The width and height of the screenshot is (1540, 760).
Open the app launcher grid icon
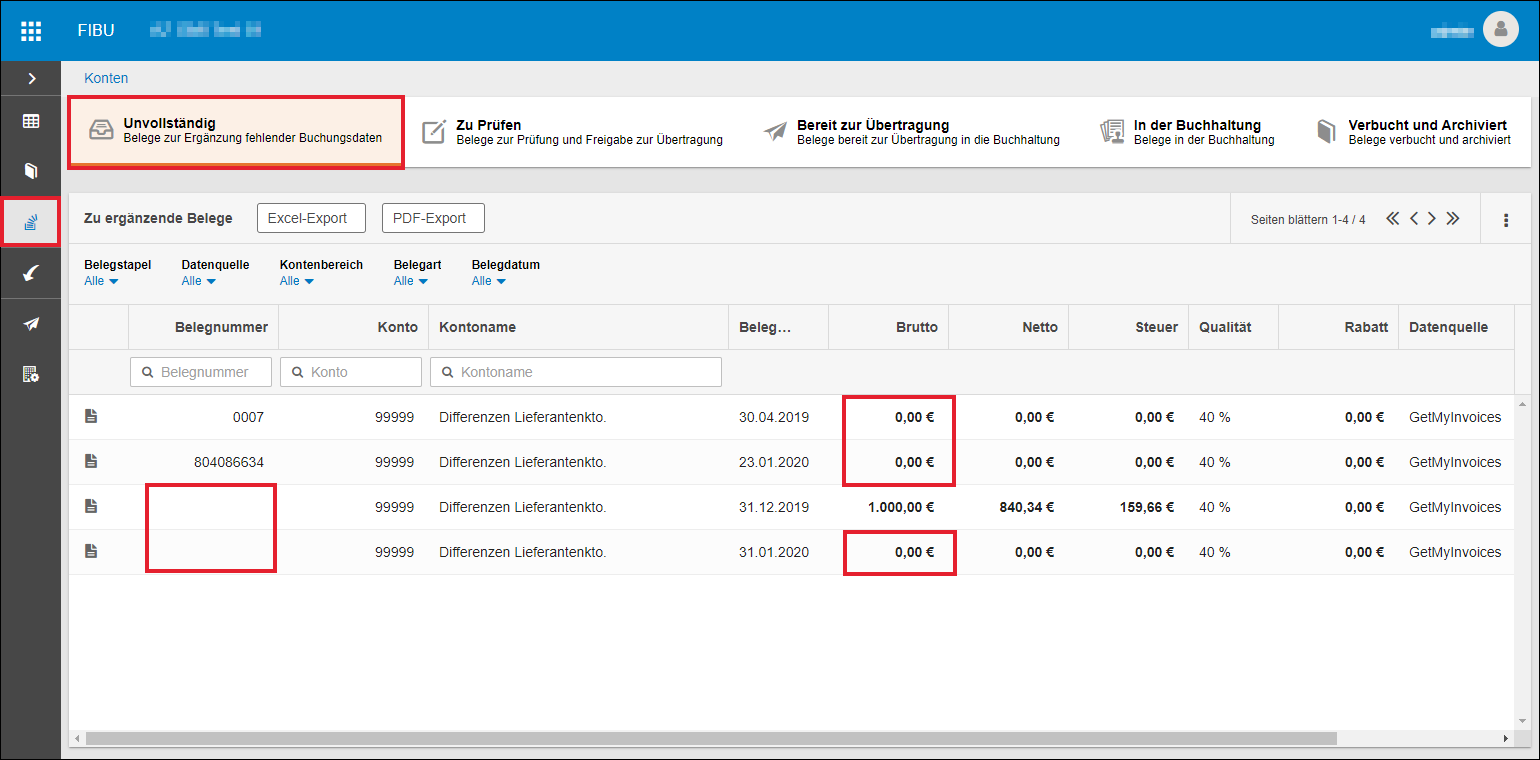(31, 30)
